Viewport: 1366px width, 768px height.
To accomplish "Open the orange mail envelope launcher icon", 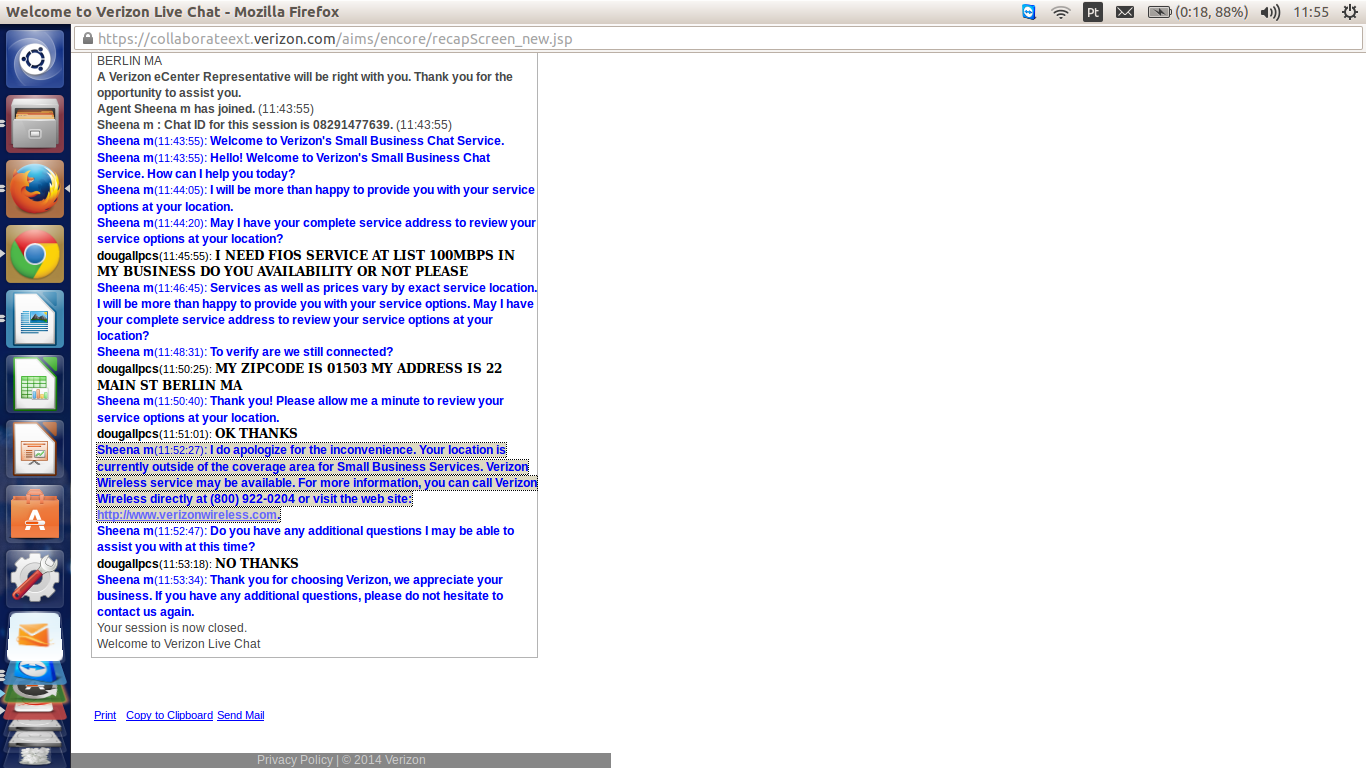I will (35, 636).
